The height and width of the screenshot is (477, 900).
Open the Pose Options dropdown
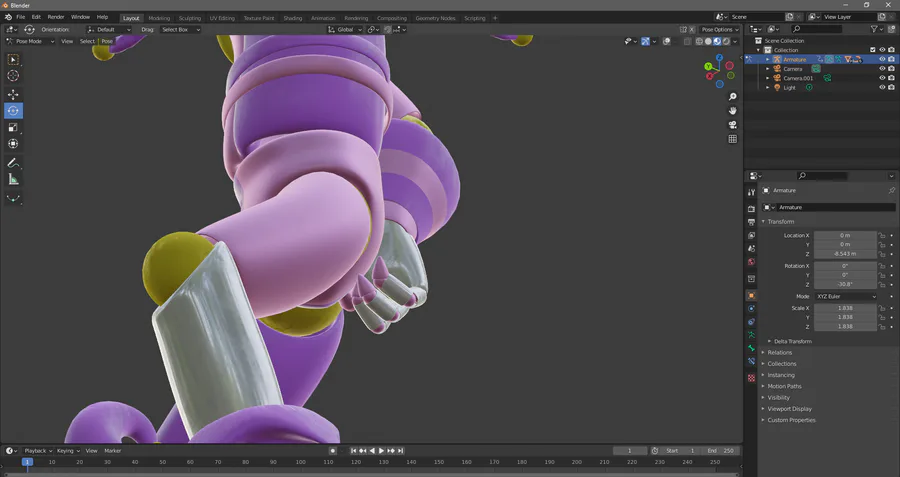720,29
